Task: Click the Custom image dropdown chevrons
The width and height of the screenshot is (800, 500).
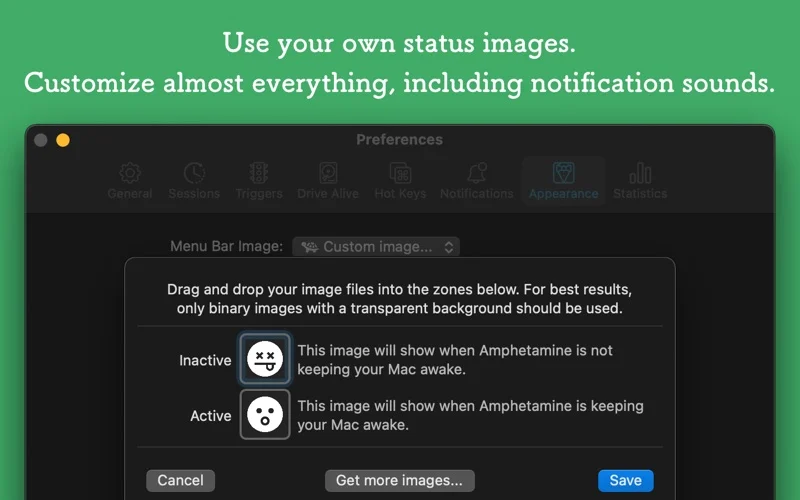Action: coord(448,247)
